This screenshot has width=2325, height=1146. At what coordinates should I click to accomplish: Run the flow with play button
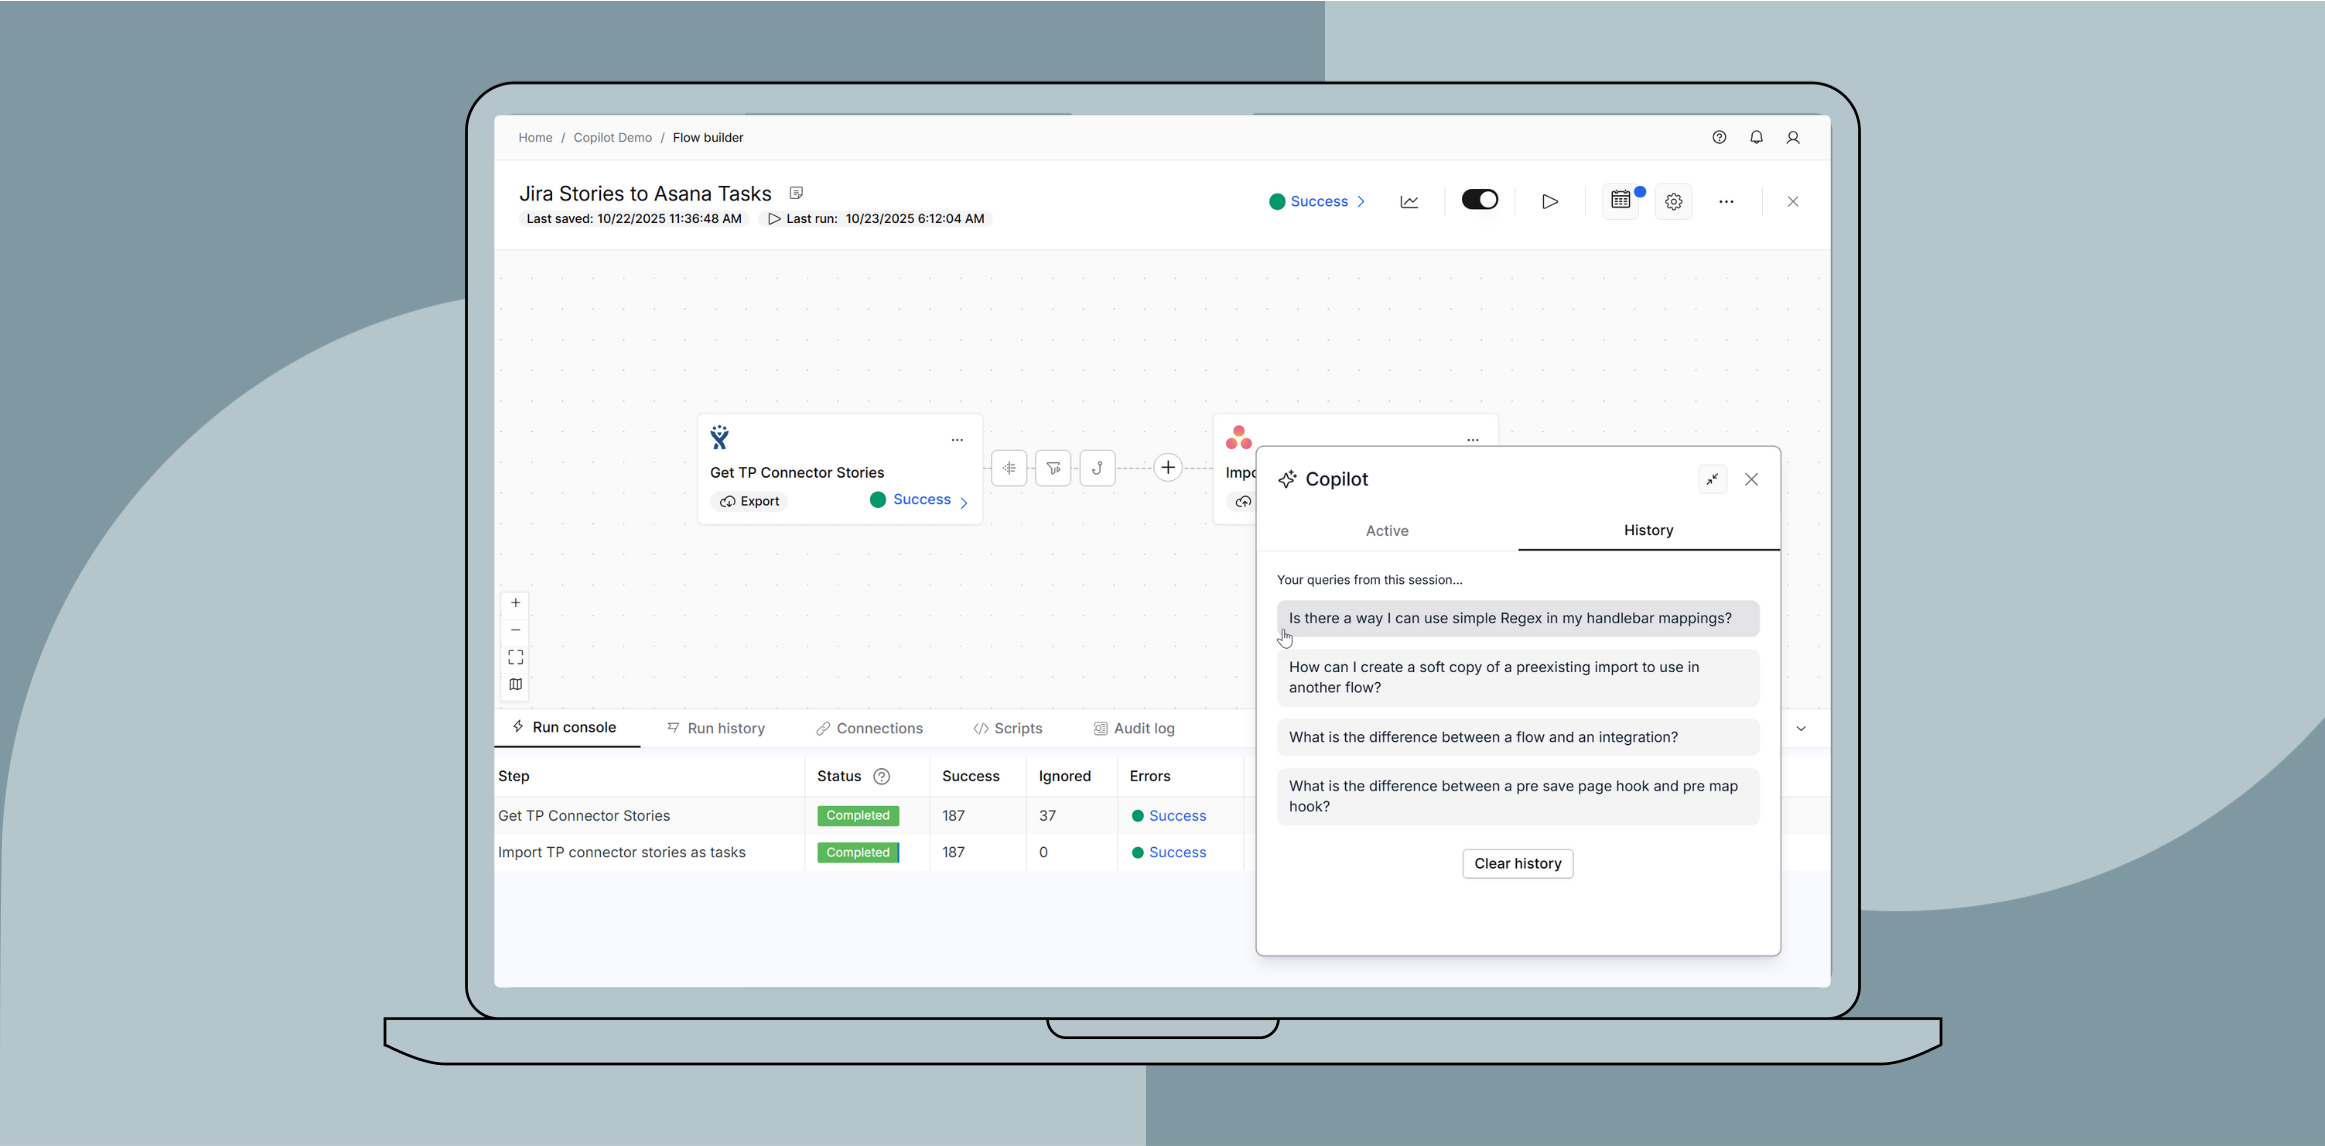(1549, 202)
